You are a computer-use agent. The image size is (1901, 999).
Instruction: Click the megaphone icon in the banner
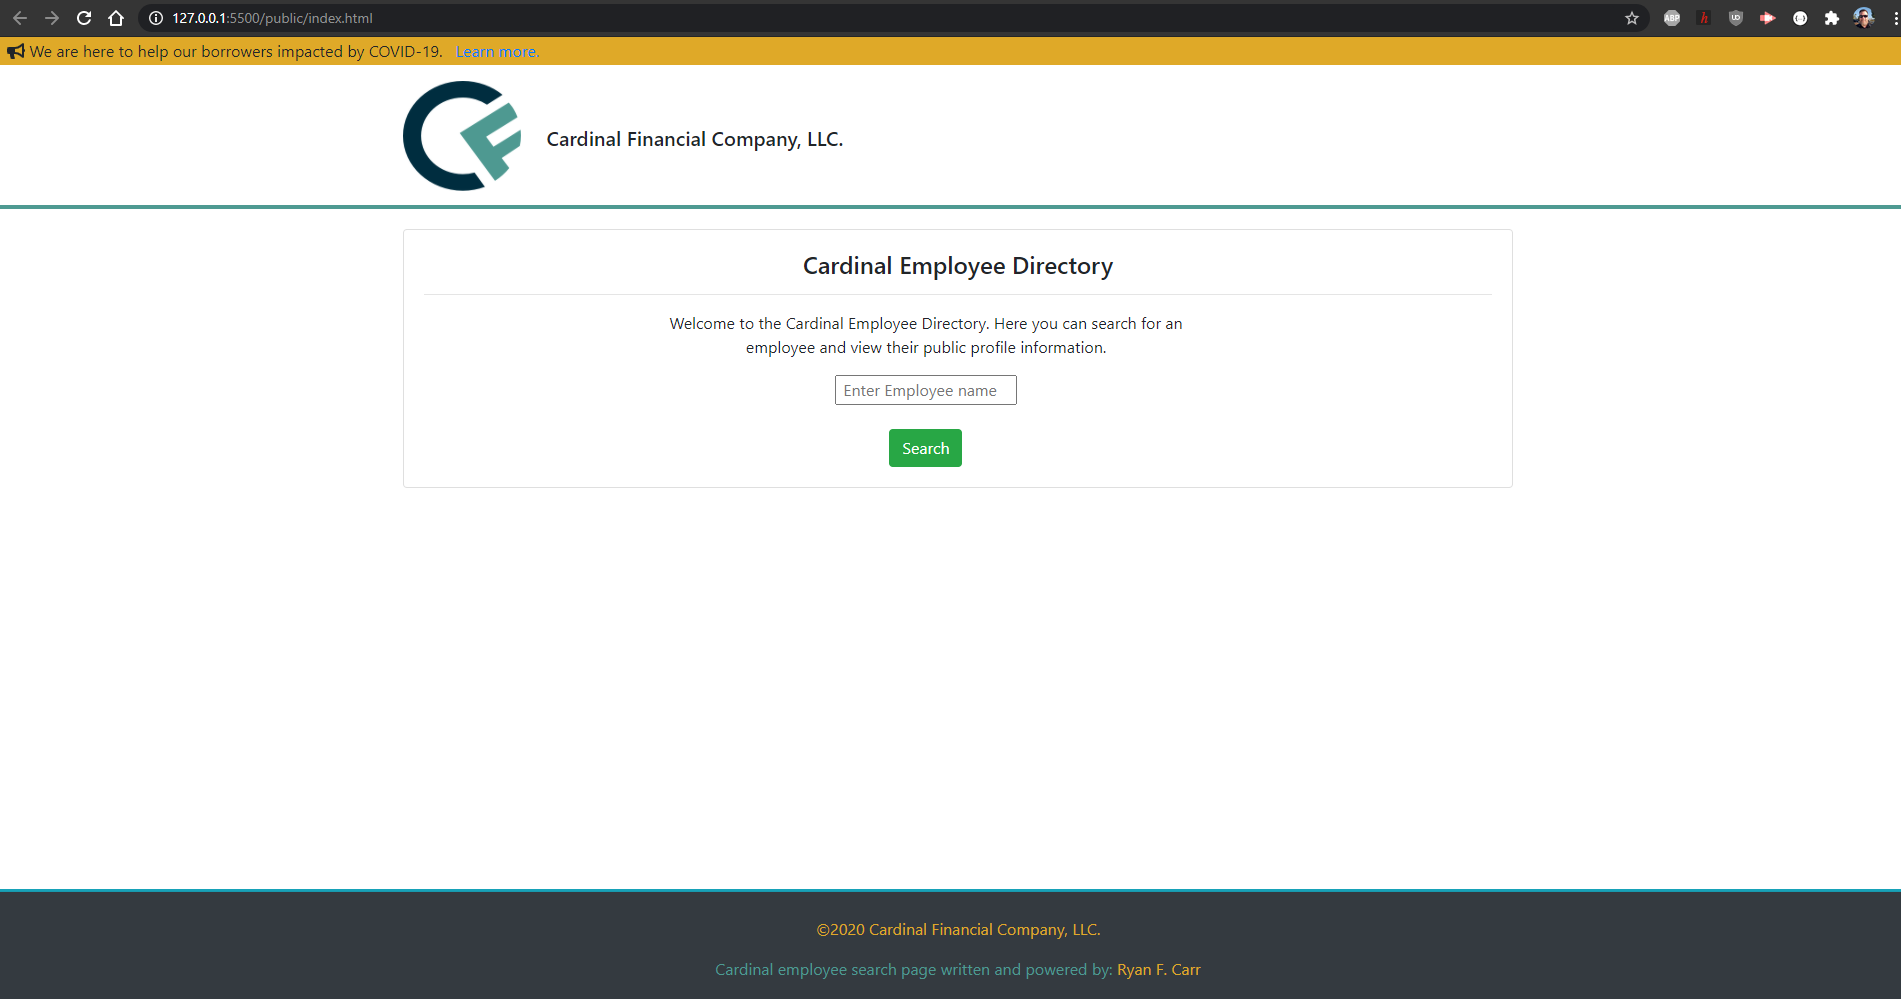tap(15, 51)
